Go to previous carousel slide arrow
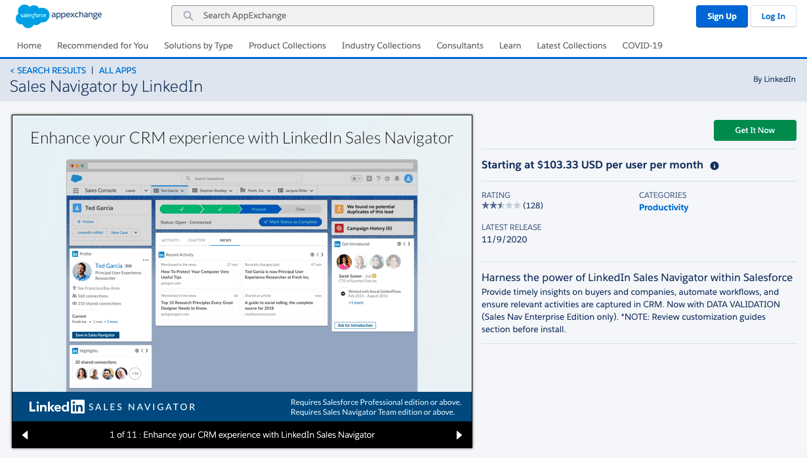This screenshot has width=807, height=458. point(25,435)
